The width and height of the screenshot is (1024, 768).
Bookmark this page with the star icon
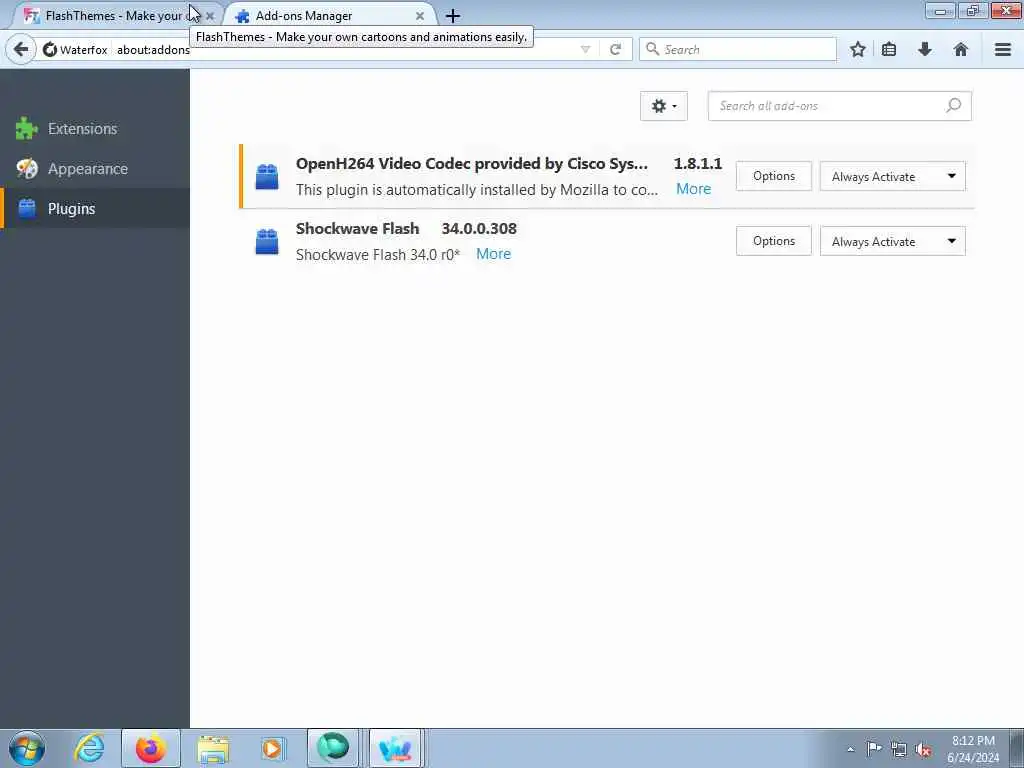(x=857, y=50)
